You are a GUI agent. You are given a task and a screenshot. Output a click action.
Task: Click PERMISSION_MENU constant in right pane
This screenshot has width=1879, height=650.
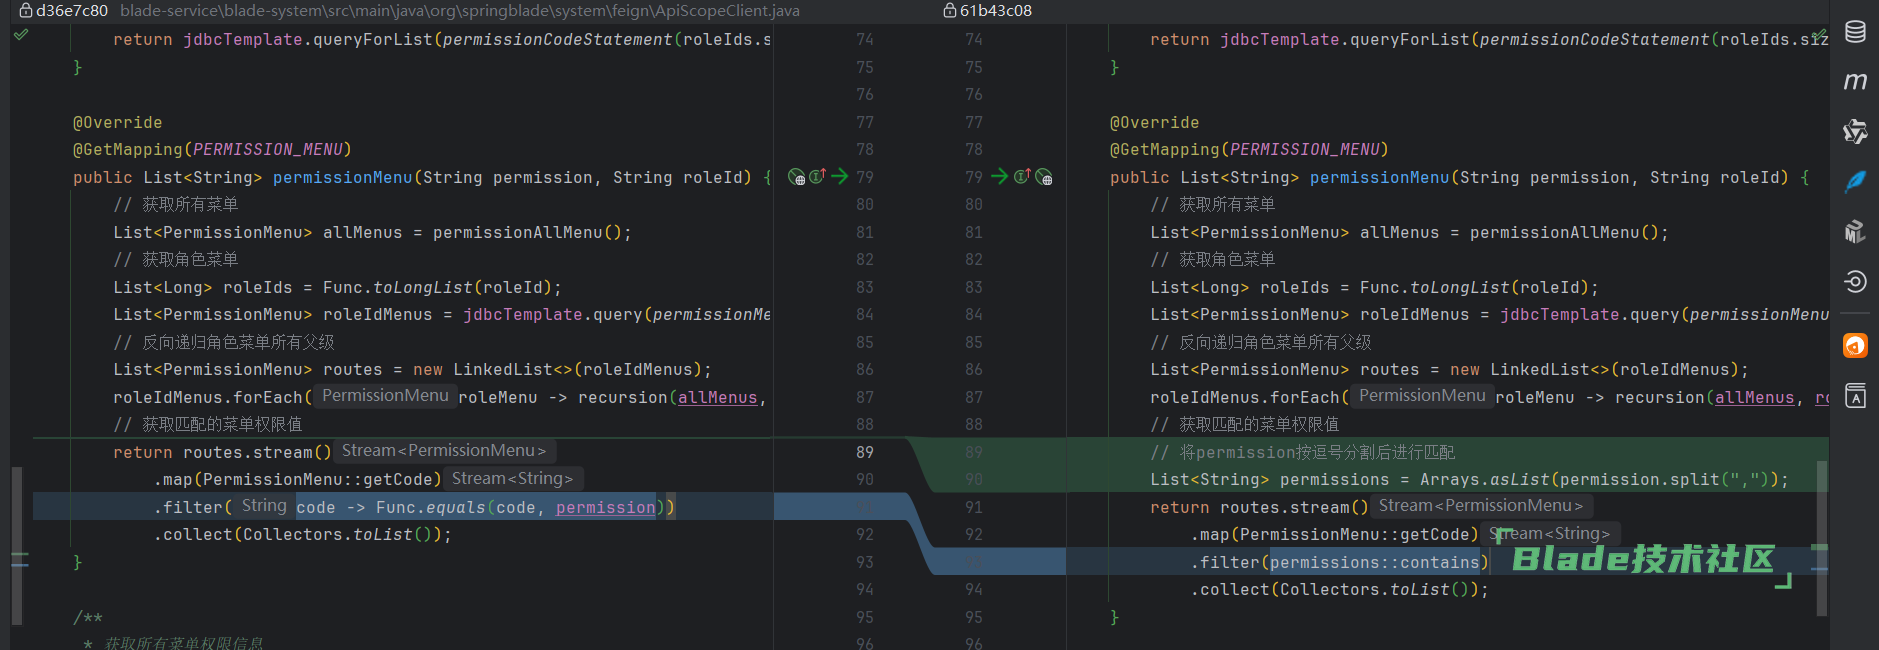click(1304, 149)
